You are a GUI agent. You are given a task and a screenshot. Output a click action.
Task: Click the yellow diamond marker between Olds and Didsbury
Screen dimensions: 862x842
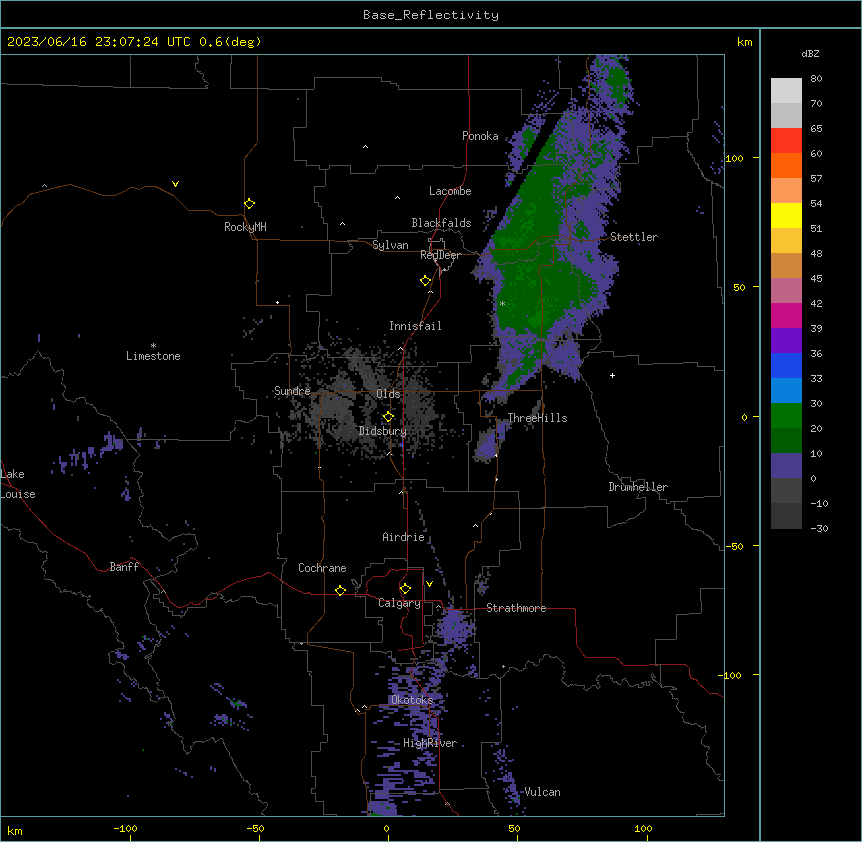pyautogui.click(x=388, y=417)
